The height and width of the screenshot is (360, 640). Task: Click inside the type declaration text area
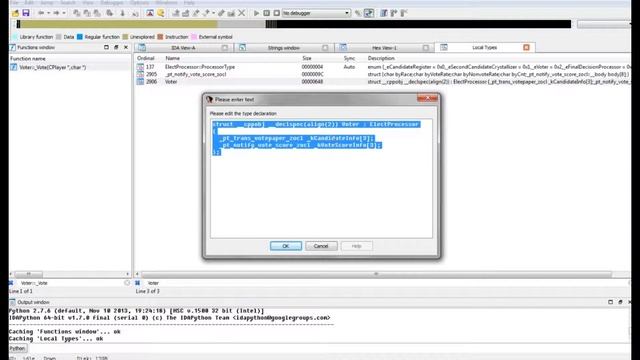tap(321, 179)
